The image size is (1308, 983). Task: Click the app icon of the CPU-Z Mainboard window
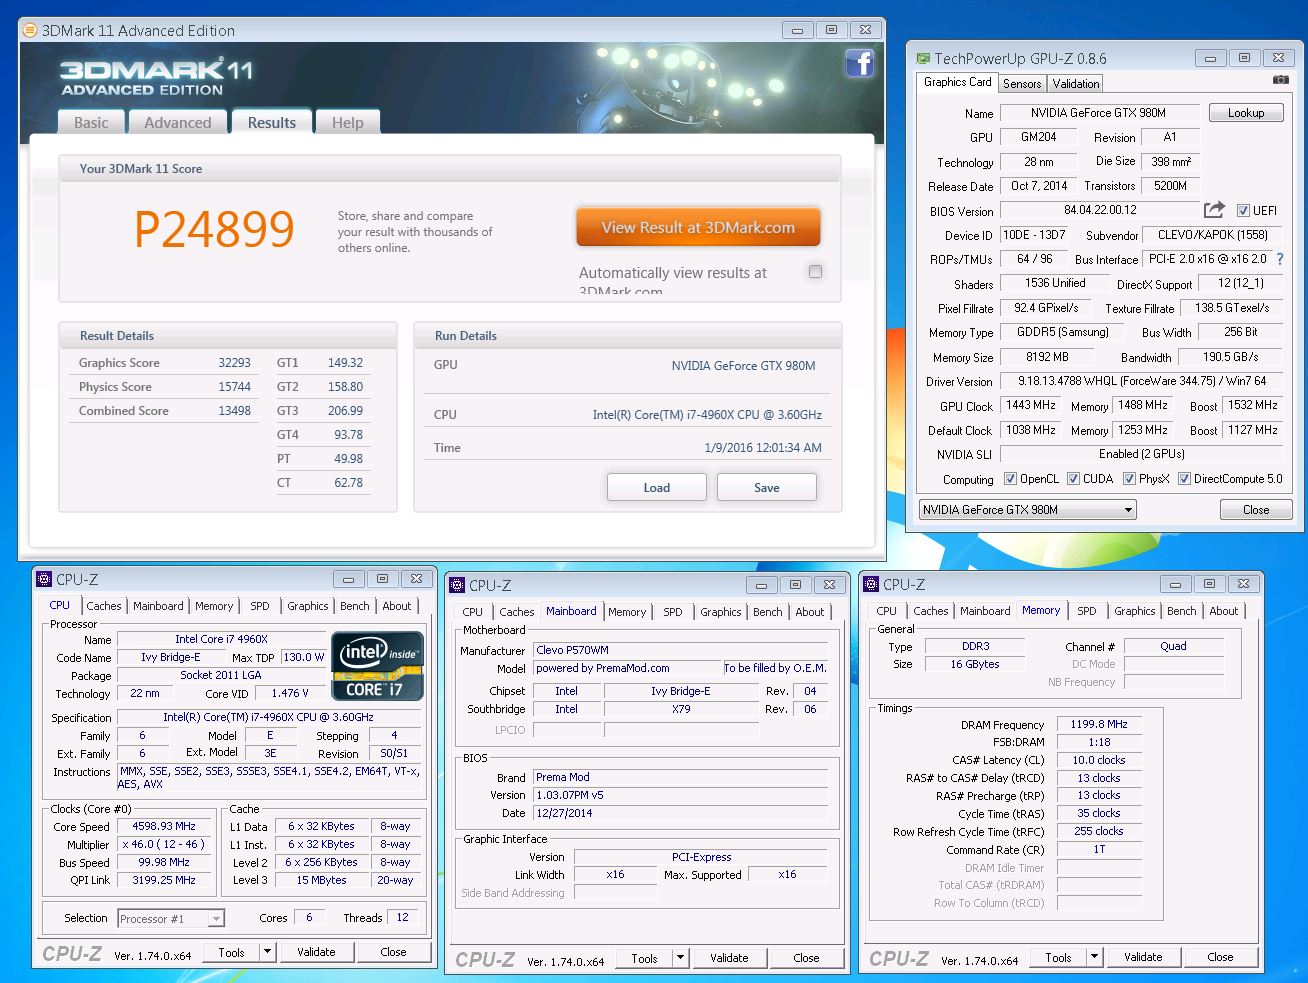pos(457,585)
